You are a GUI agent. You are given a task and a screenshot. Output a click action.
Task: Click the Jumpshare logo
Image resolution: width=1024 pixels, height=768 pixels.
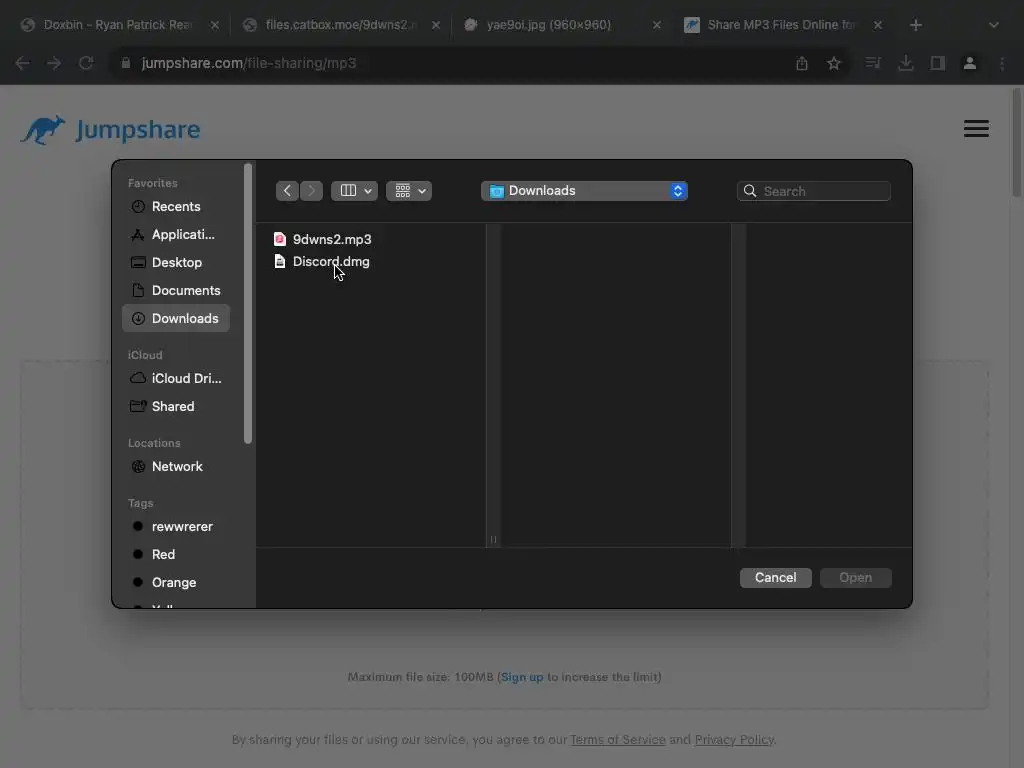click(x=110, y=129)
